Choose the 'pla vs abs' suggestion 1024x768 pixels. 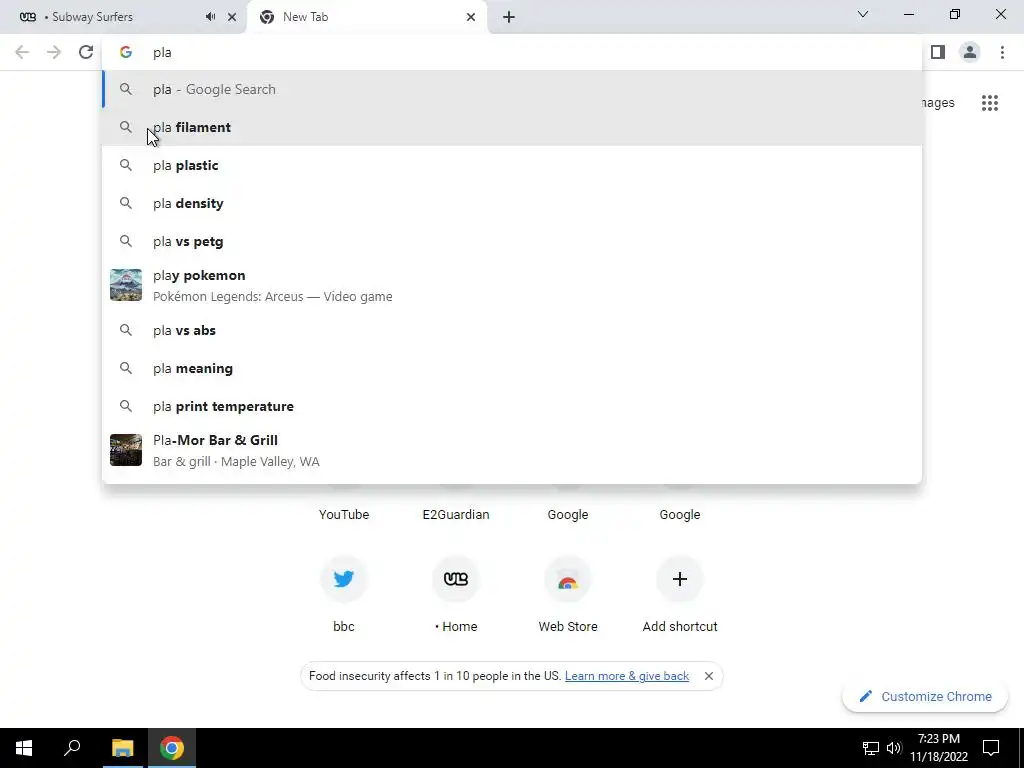512,330
